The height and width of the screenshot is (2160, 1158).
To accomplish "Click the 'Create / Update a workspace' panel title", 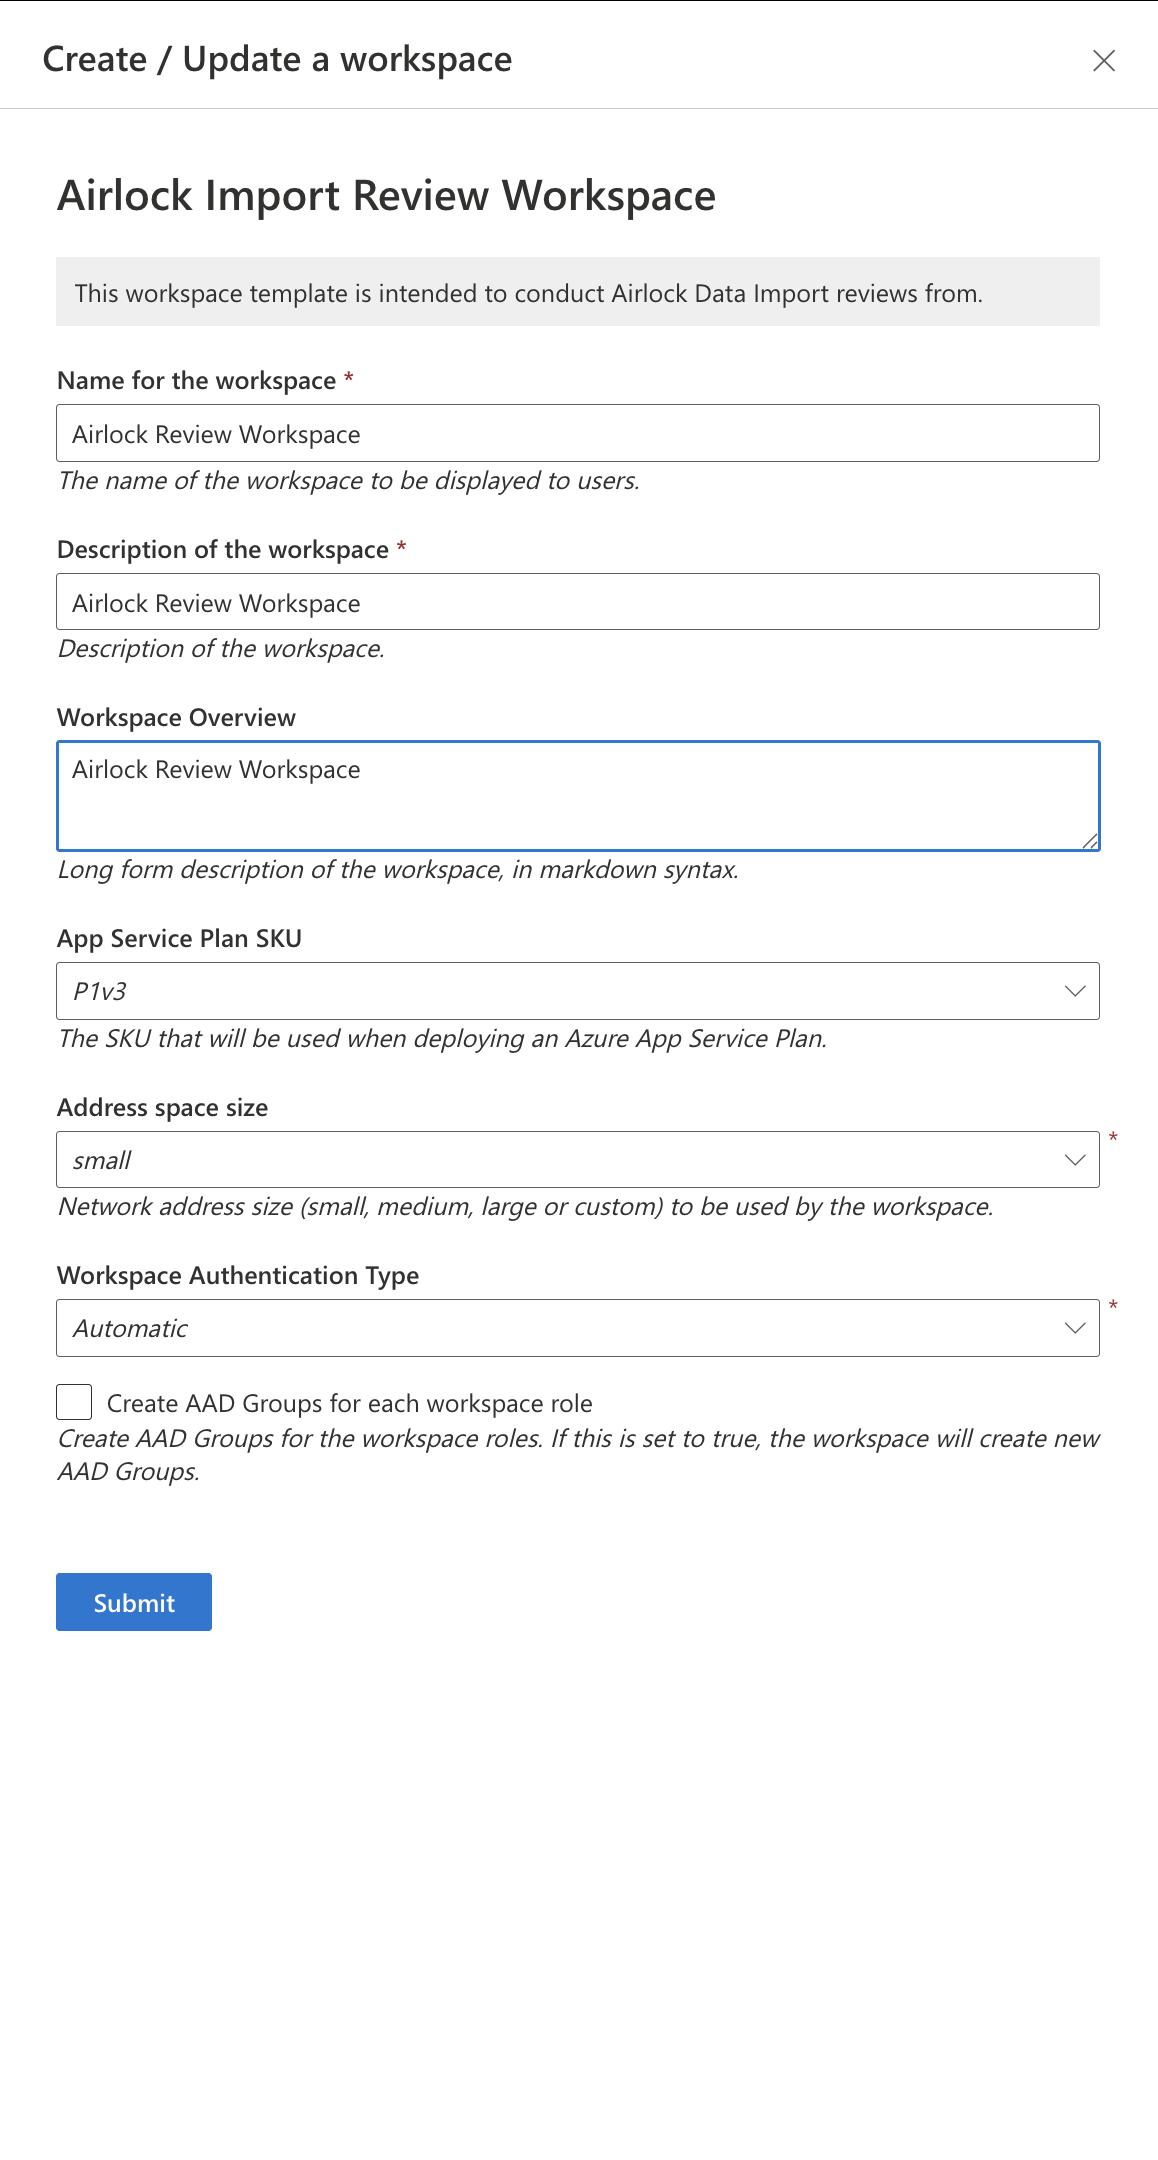I will [277, 60].
